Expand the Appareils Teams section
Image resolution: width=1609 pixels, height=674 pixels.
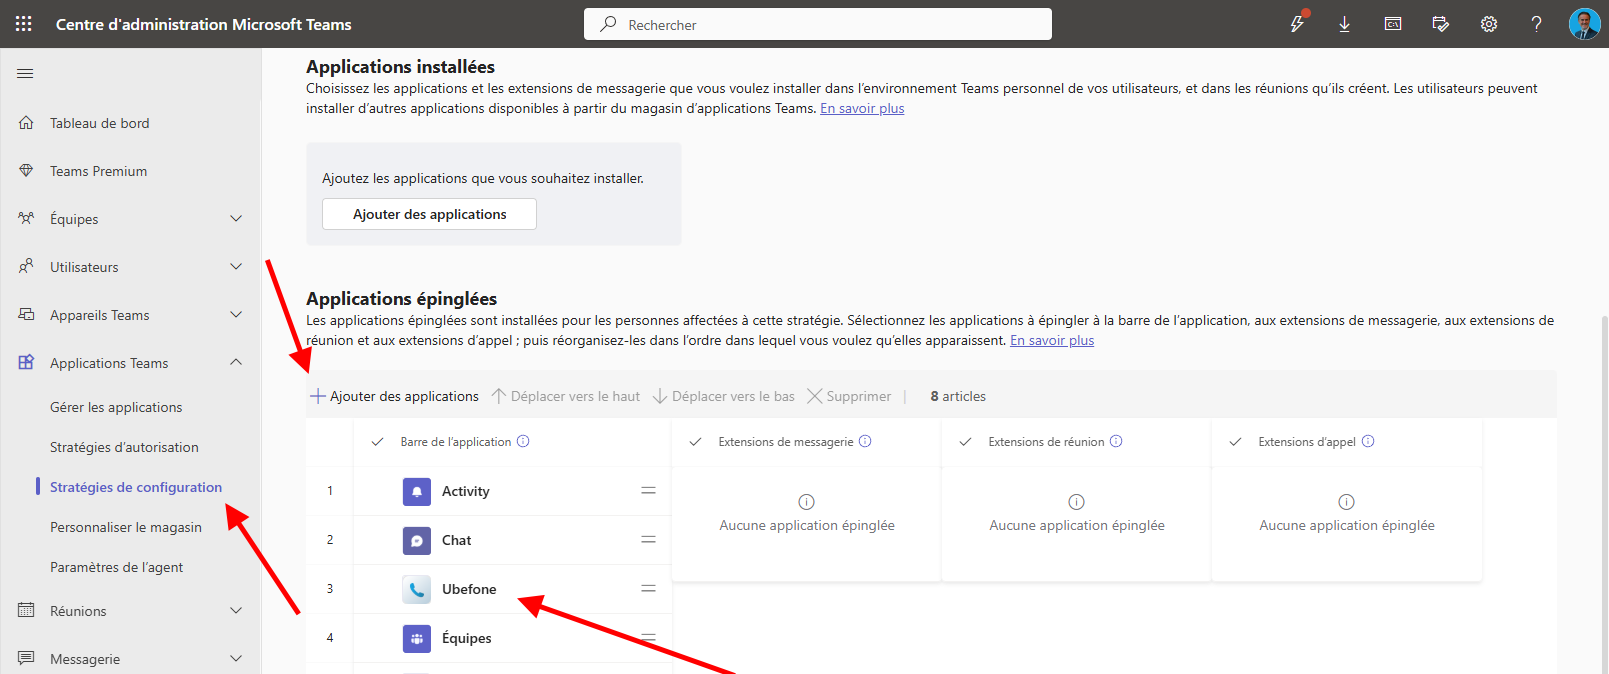[236, 314]
